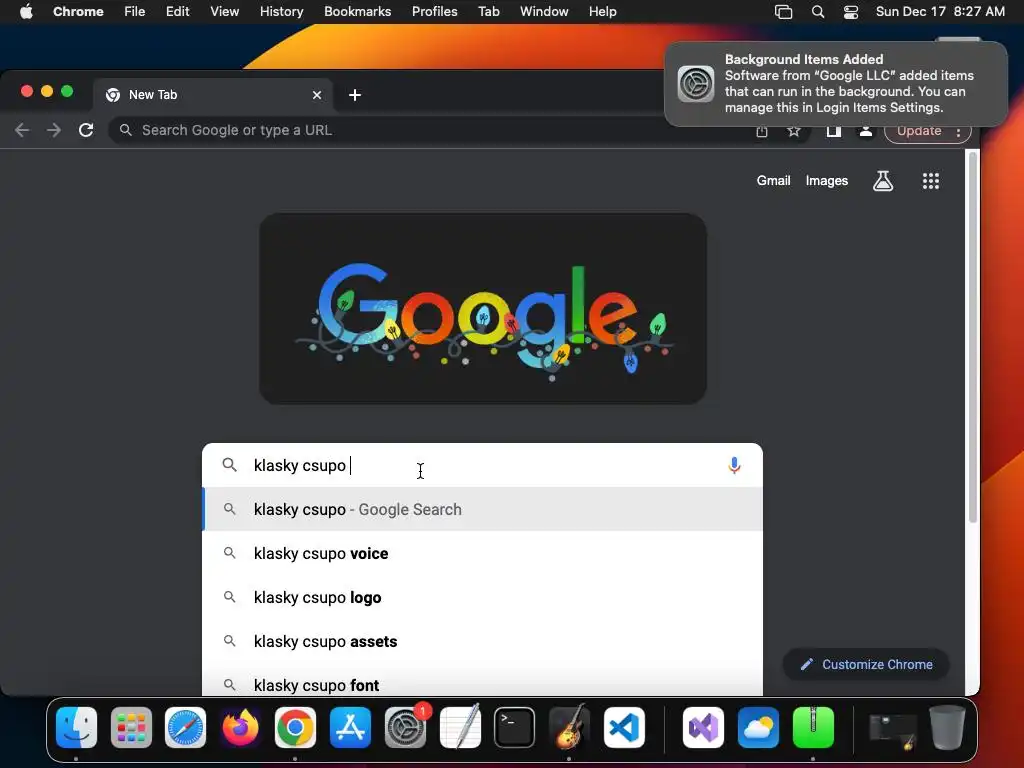This screenshot has width=1024, height=768.
Task: Open the History menu
Action: 281,12
